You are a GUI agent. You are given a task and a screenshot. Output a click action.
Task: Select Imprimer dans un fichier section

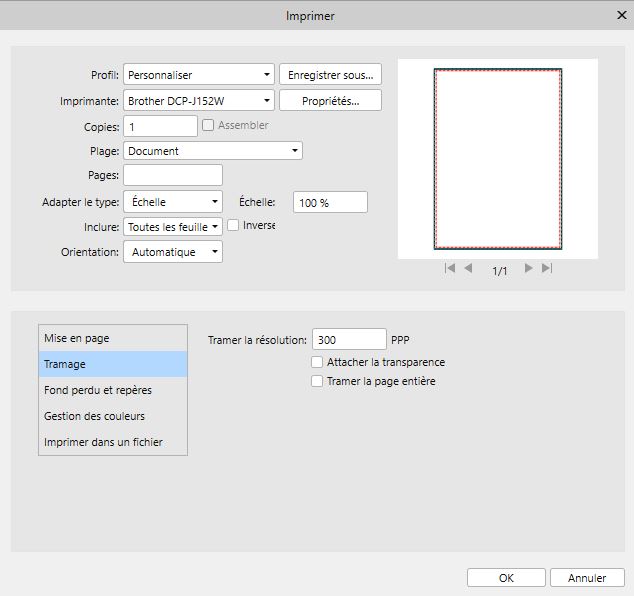[113, 442]
